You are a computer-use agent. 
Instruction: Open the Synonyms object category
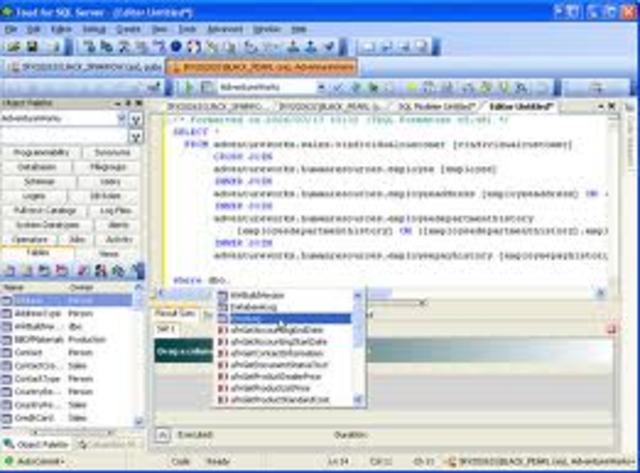tap(112, 152)
